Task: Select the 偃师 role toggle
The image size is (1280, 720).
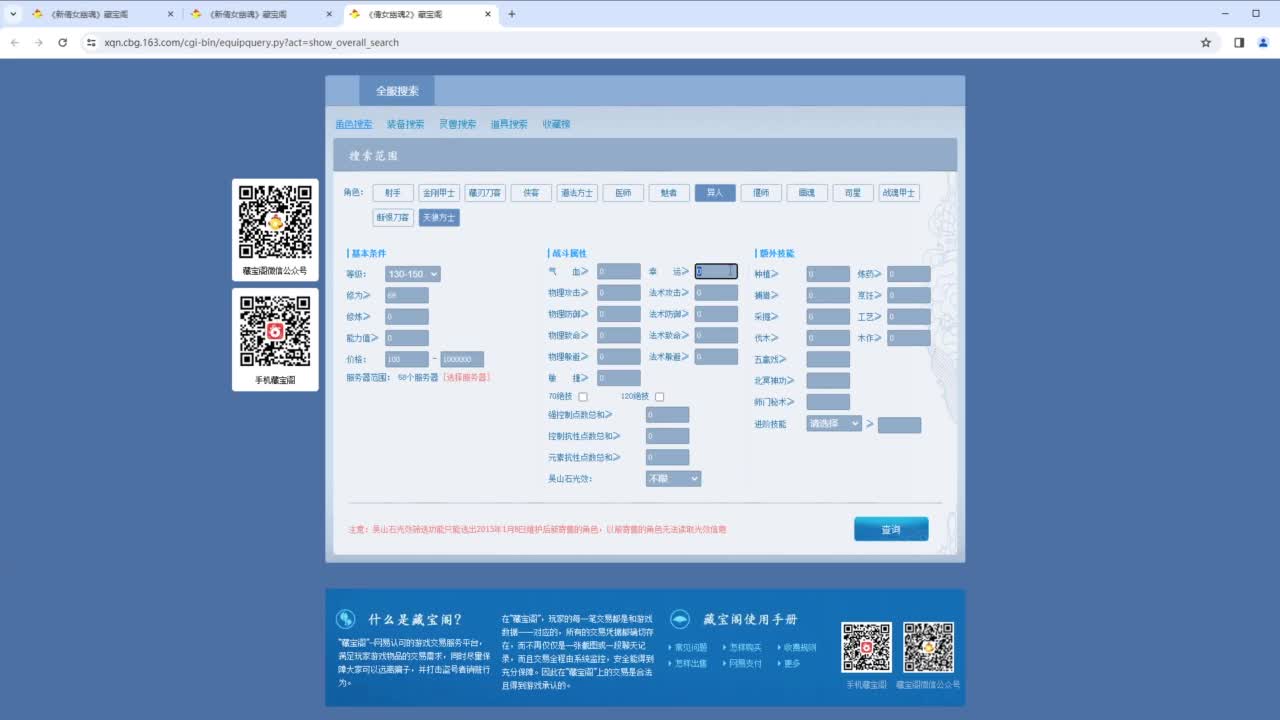Action: coord(761,193)
